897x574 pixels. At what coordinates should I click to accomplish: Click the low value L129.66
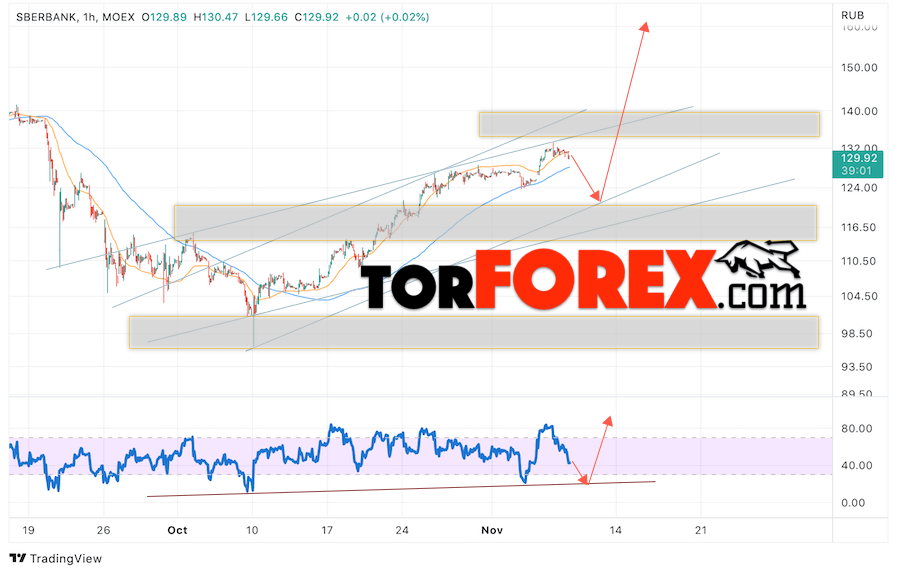click(x=266, y=17)
